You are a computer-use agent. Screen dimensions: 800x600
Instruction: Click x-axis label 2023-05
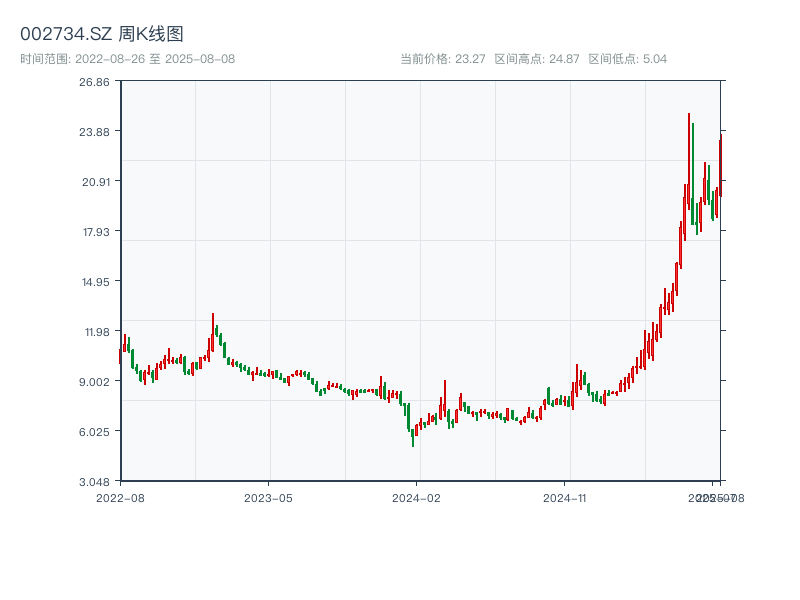268,498
